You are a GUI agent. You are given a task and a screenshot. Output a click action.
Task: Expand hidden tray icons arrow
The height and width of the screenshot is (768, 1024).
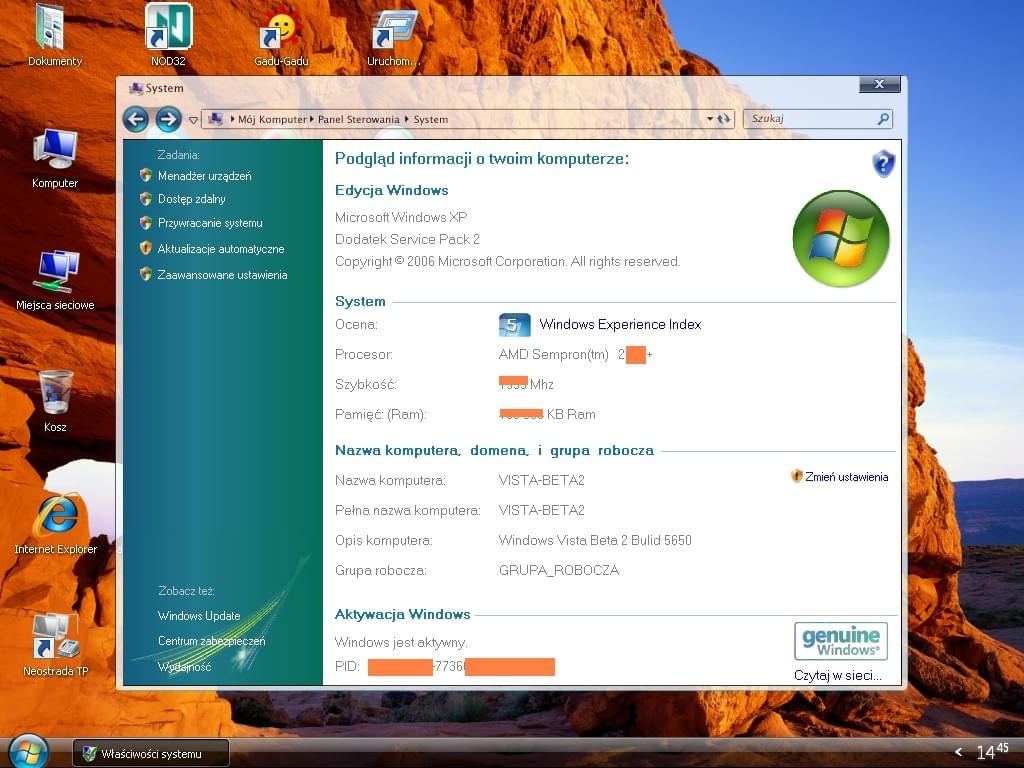point(958,752)
